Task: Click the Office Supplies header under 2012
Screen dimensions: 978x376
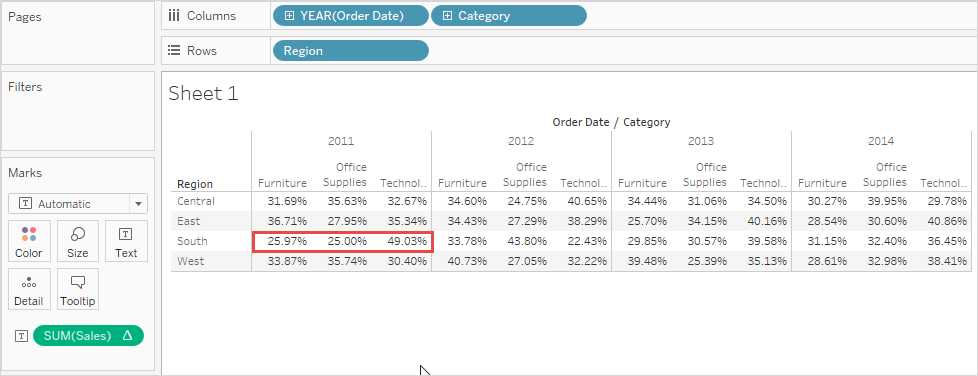Action: [525, 175]
